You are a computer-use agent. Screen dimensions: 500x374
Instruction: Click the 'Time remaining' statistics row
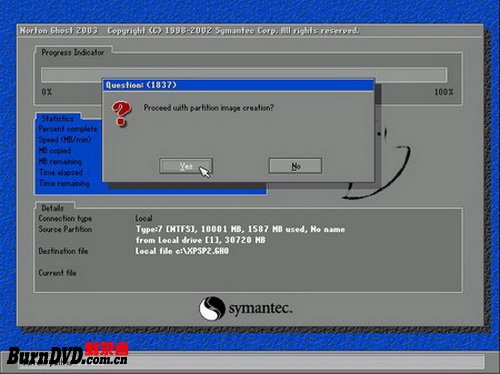[x=64, y=183]
